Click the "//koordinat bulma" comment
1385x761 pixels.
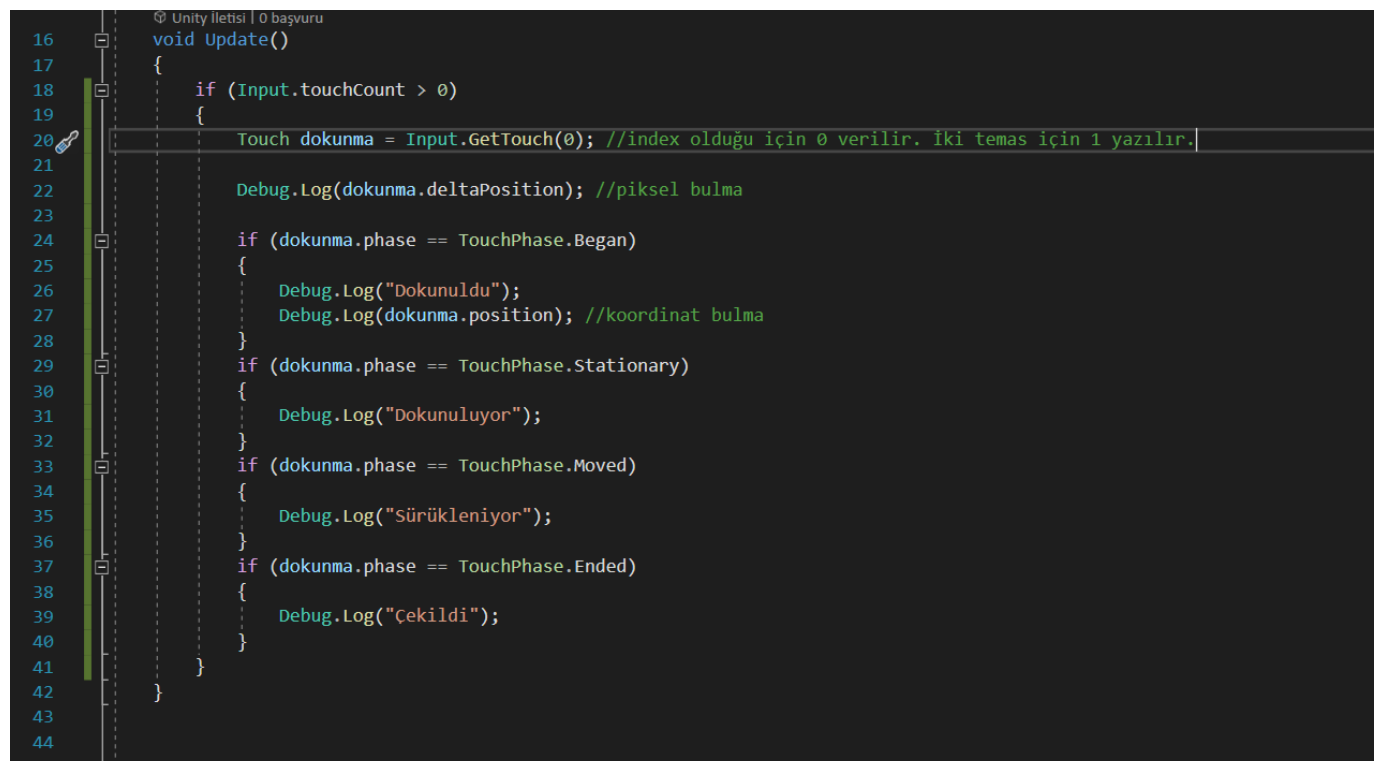pos(674,316)
